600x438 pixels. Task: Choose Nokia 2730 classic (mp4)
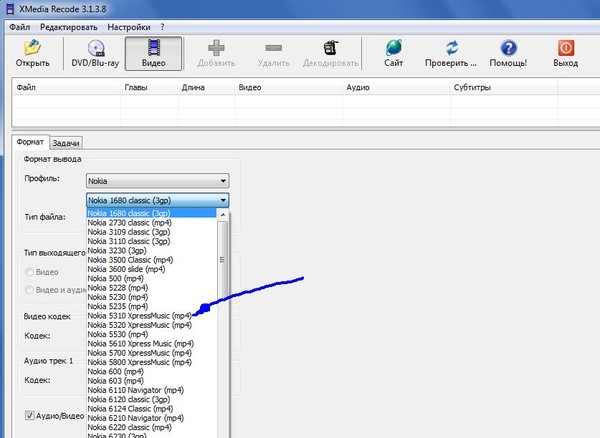152,223
